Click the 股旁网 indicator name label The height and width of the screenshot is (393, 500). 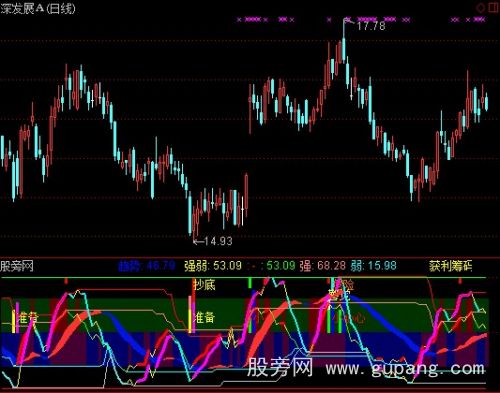(17, 266)
